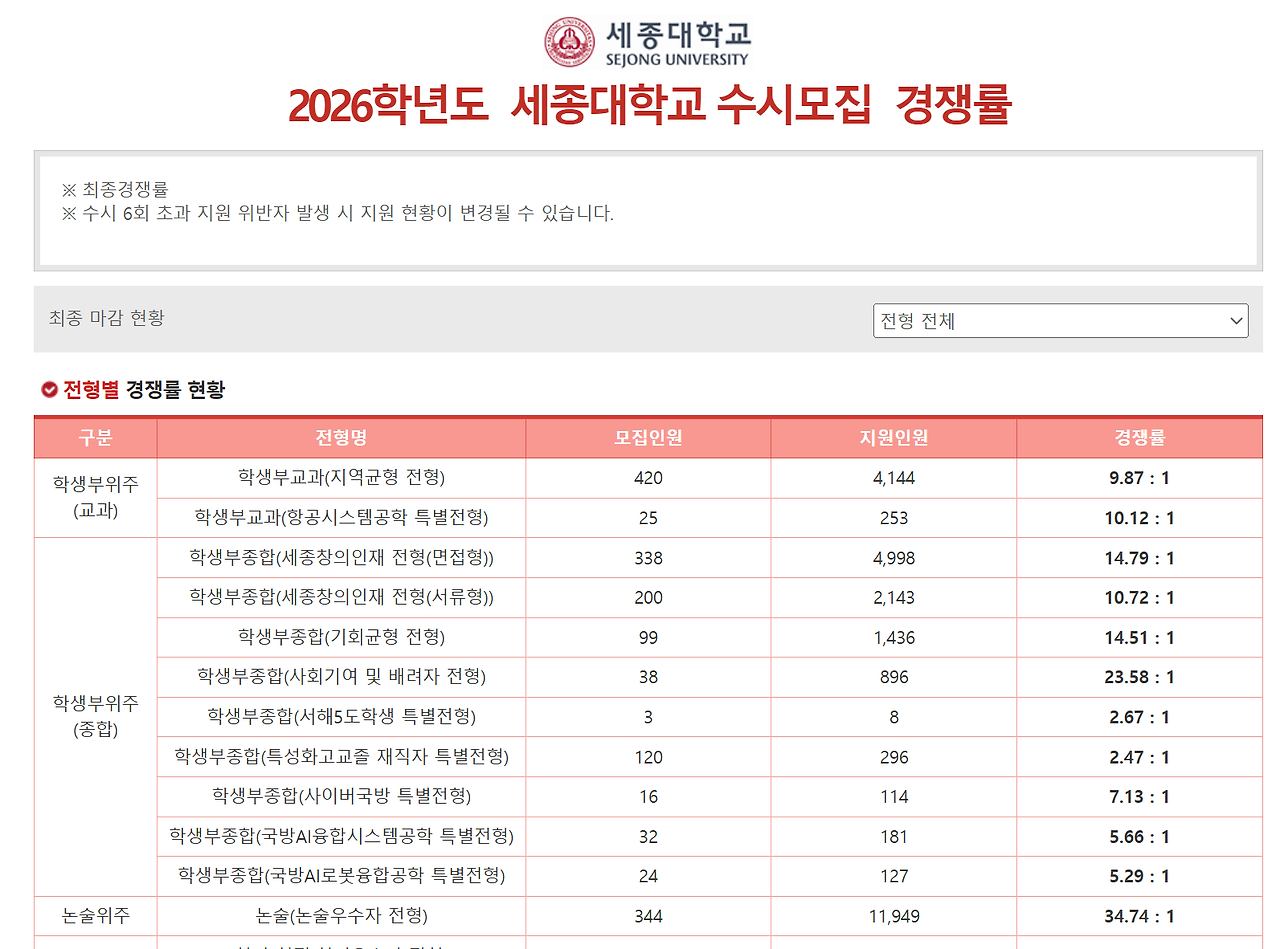This screenshot has width=1280, height=949.
Task: Click 논술(논술우수자 전형) row name
Action: [341, 916]
